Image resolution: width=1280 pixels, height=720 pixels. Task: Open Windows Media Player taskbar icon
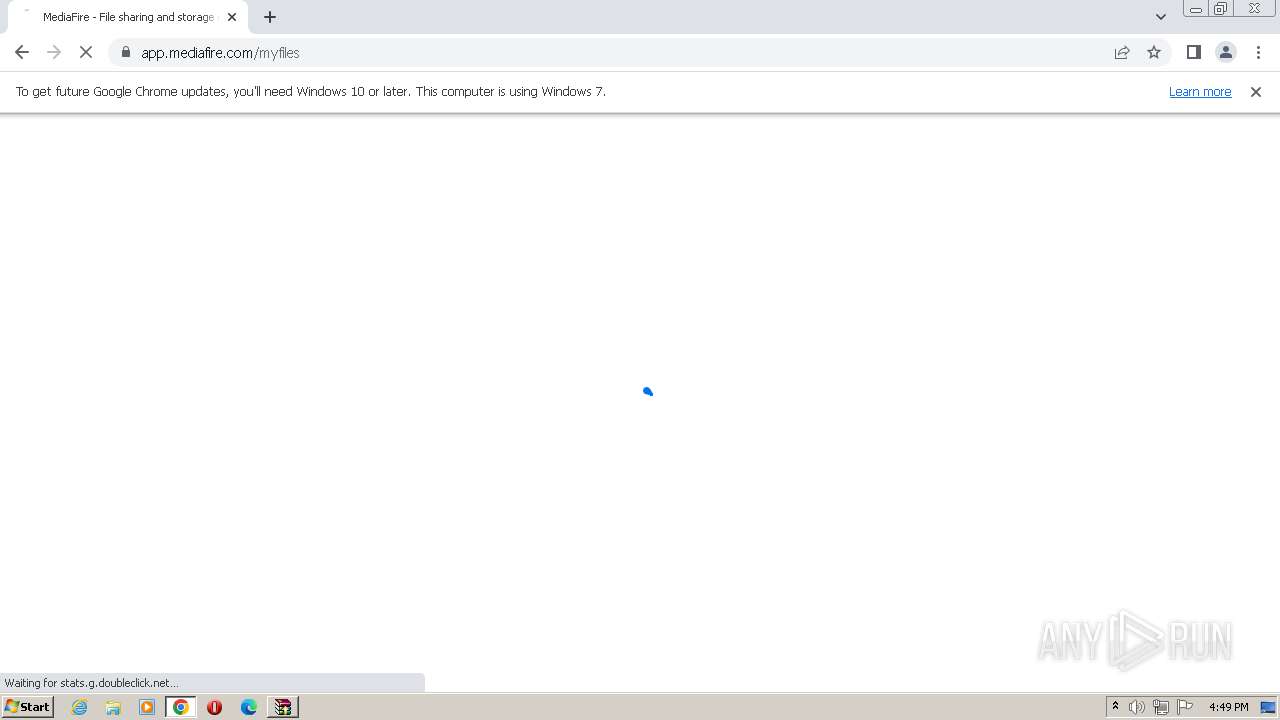pos(147,707)
